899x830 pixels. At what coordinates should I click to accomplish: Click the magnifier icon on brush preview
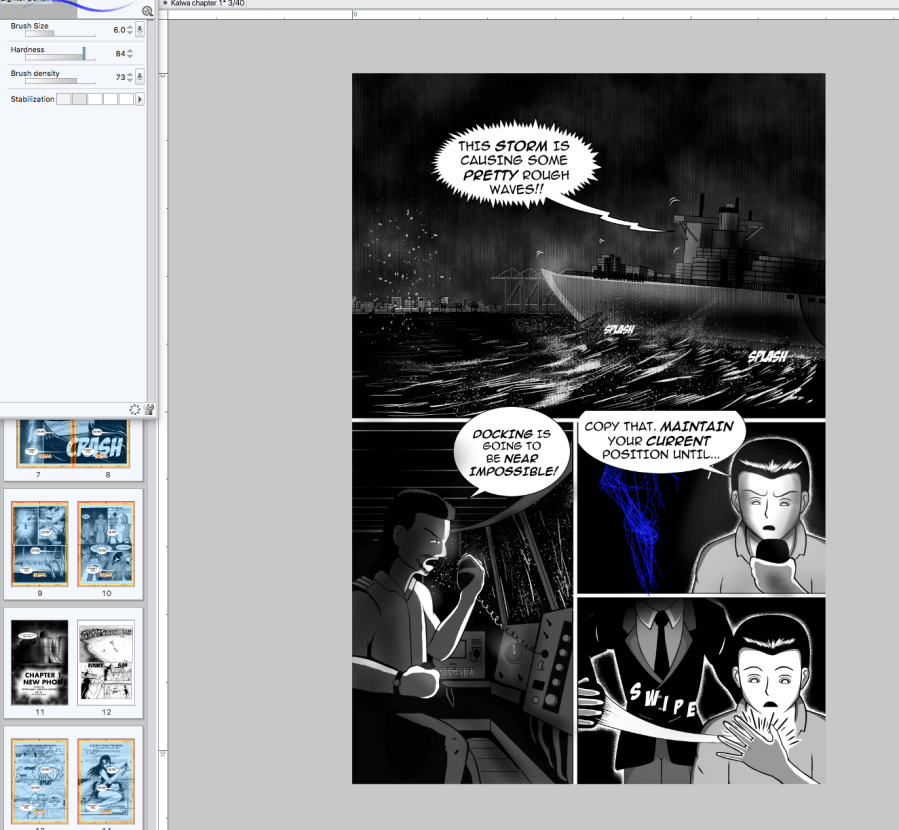click(147, 11)
